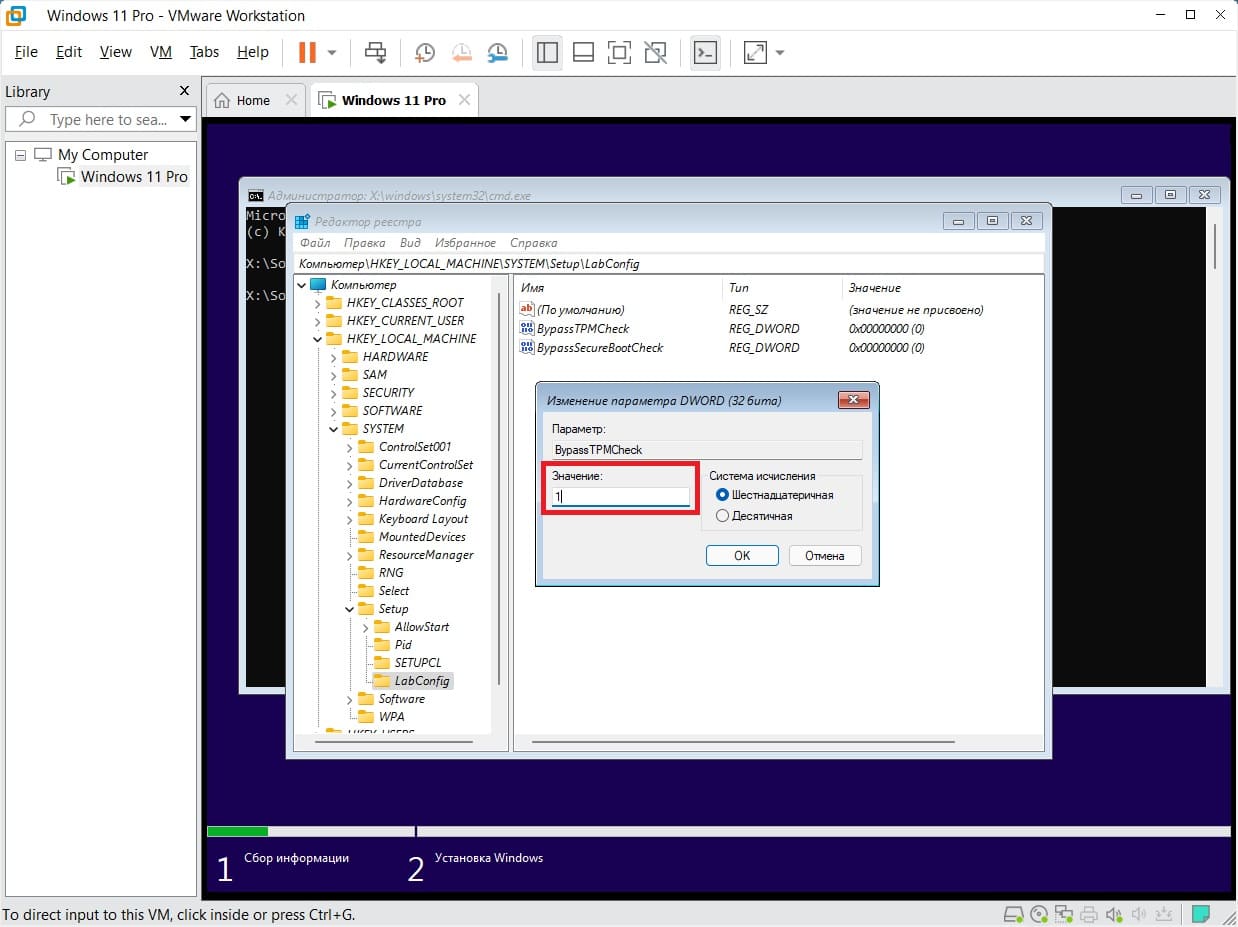Open the Tabs menu
Screen dimensions: 1238x927
coord(204,52)
